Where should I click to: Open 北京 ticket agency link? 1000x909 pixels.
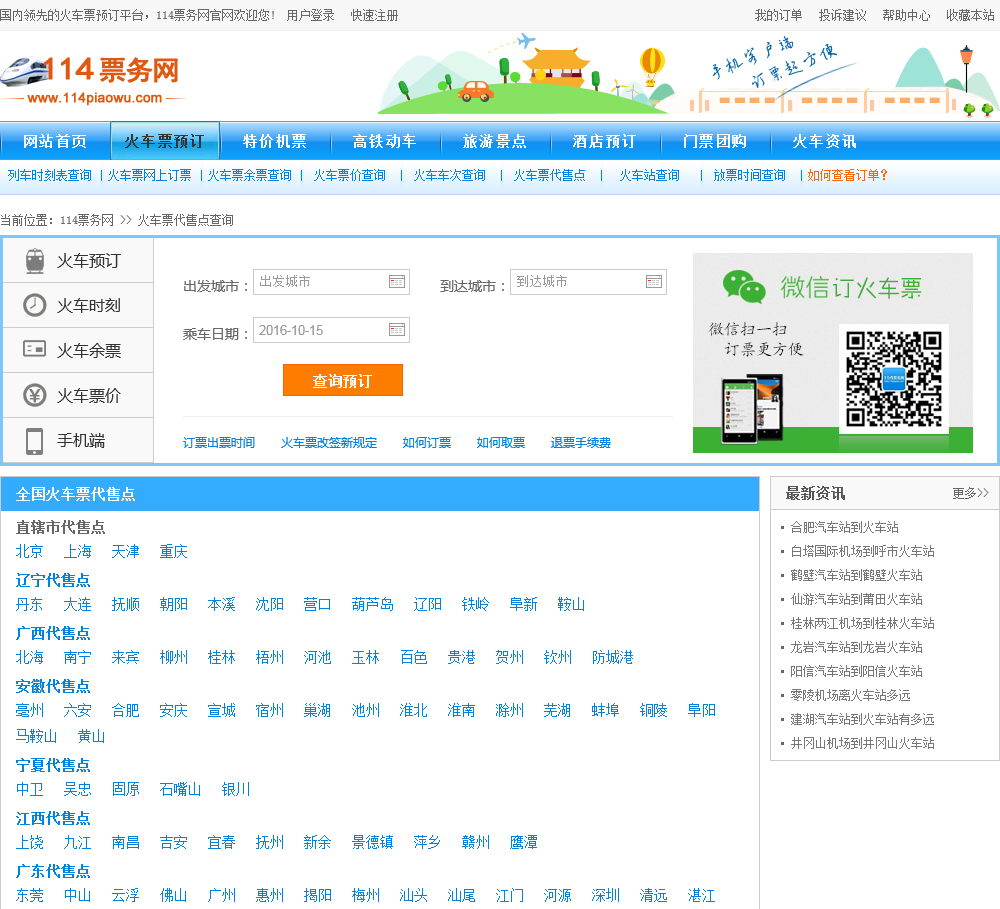point(29,551)
